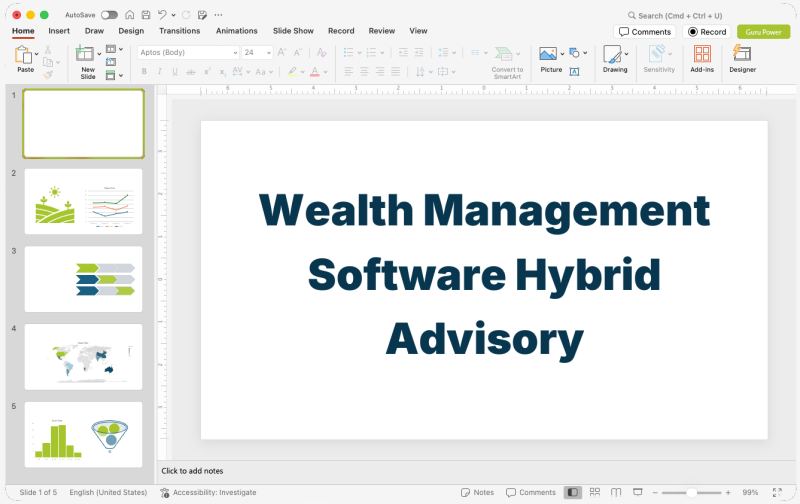Fit slide to current window
This screenshot has height=504, width=800.
point(777,492)
